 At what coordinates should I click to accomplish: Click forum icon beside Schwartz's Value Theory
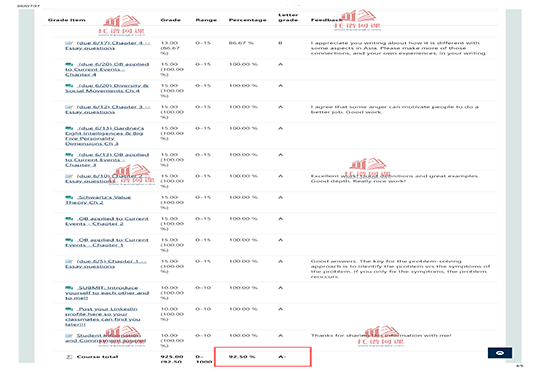tap(69, 197)
